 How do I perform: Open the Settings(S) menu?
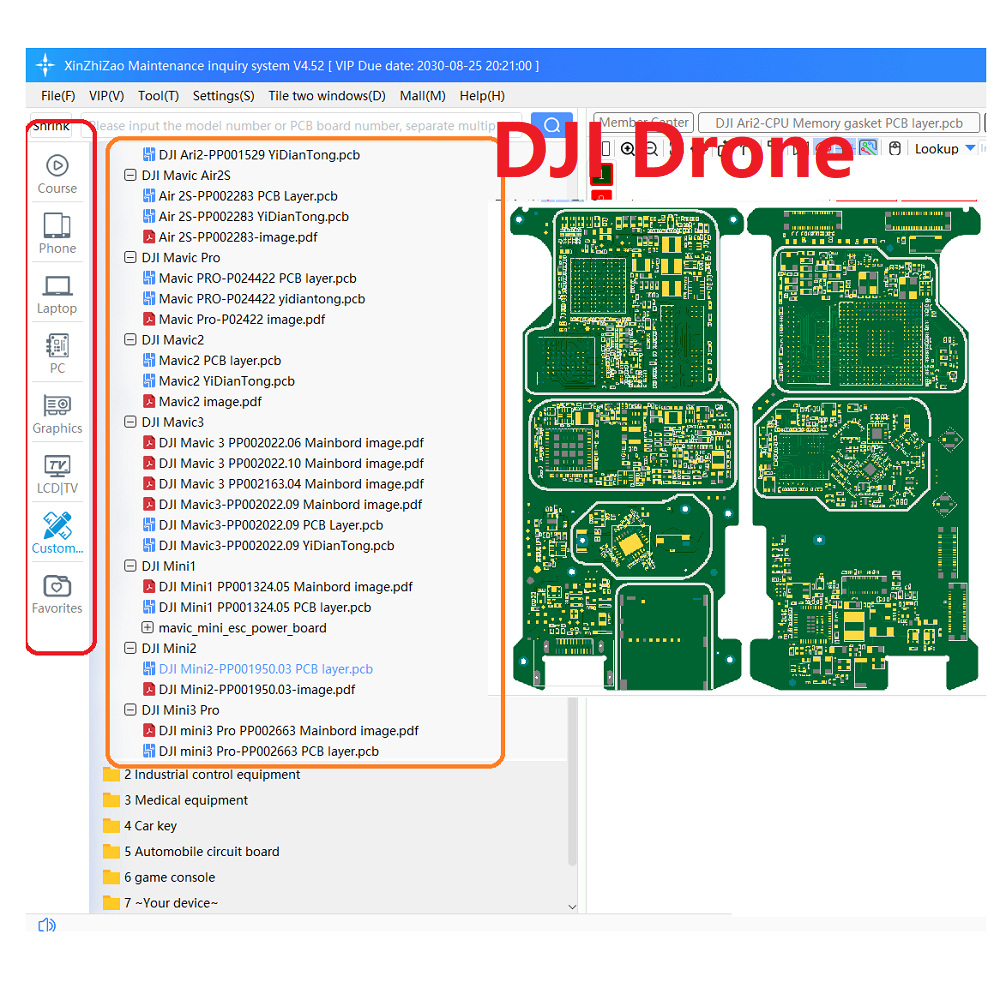coord(224,96)
